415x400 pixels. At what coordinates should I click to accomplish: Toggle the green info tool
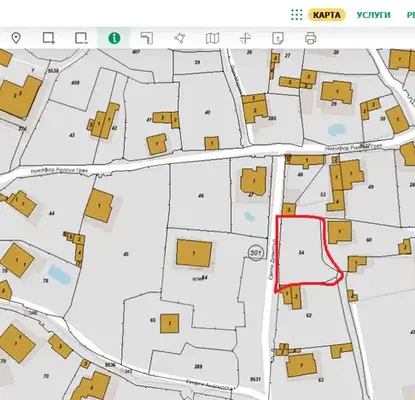(x=114, y=38)
